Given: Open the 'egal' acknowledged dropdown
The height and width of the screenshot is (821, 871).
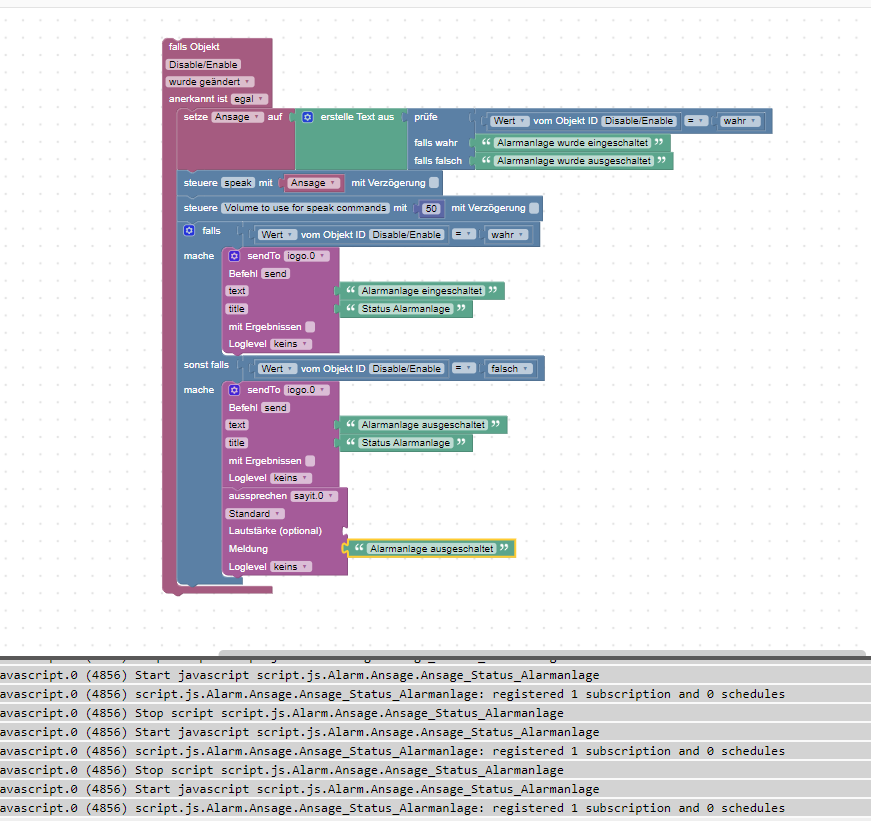Looking at the screenshot, I should click(x=249, y=99).
